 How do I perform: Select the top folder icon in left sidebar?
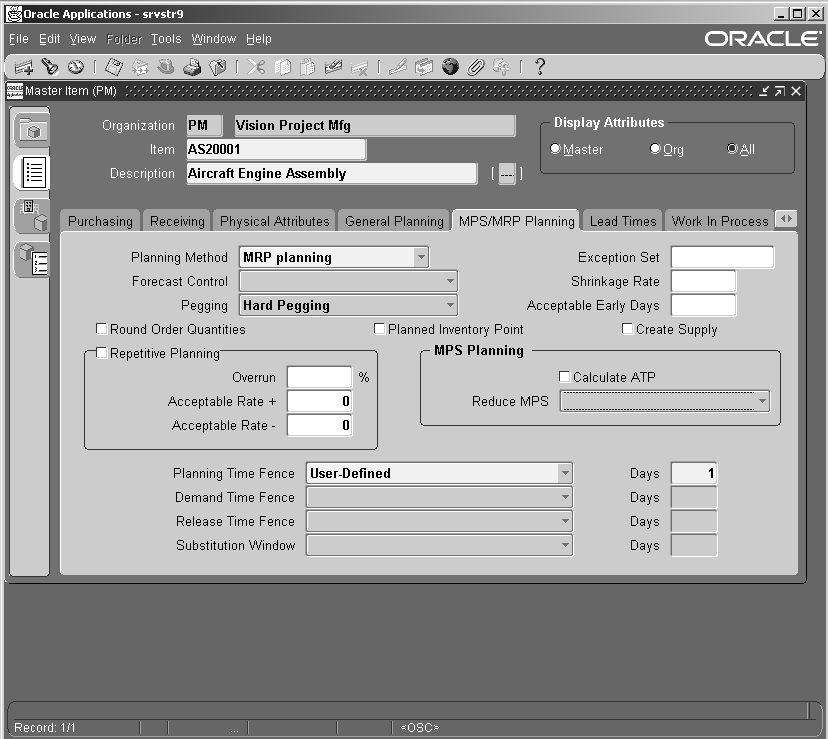tap(32, 129)
